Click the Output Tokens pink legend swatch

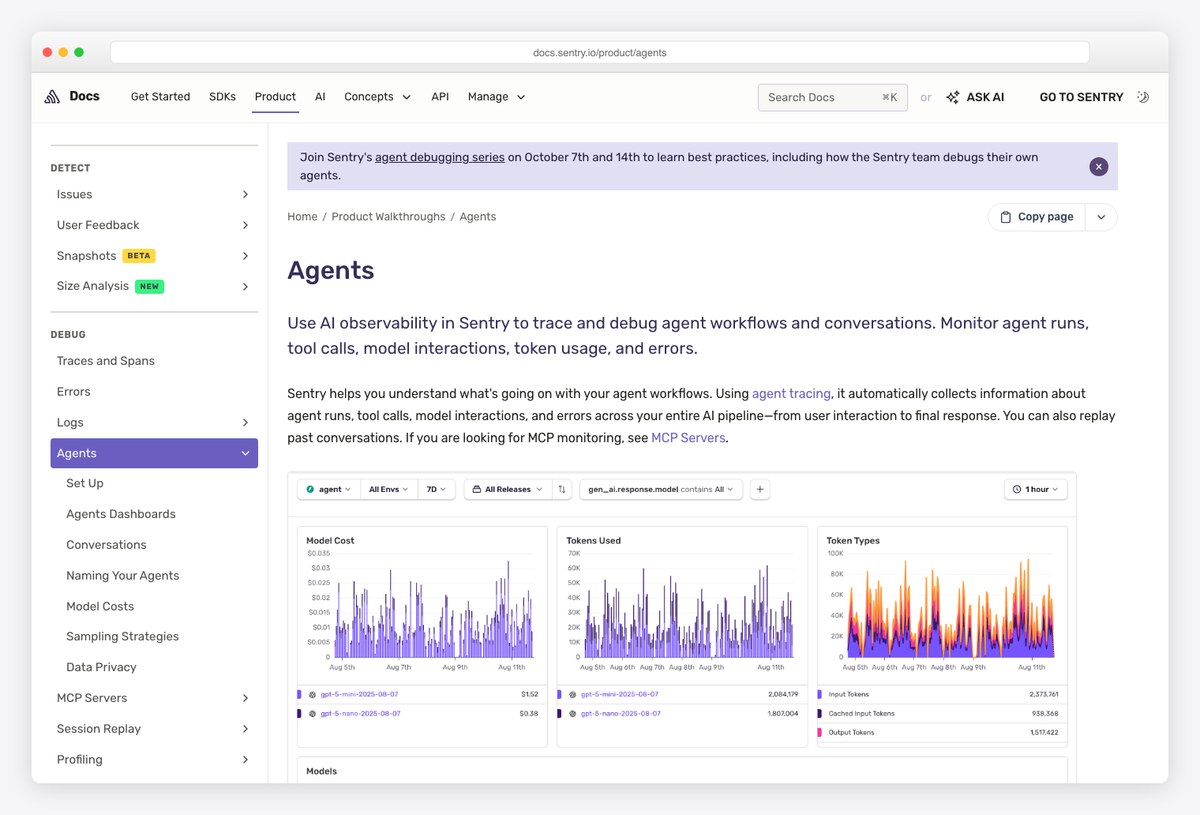820,733
